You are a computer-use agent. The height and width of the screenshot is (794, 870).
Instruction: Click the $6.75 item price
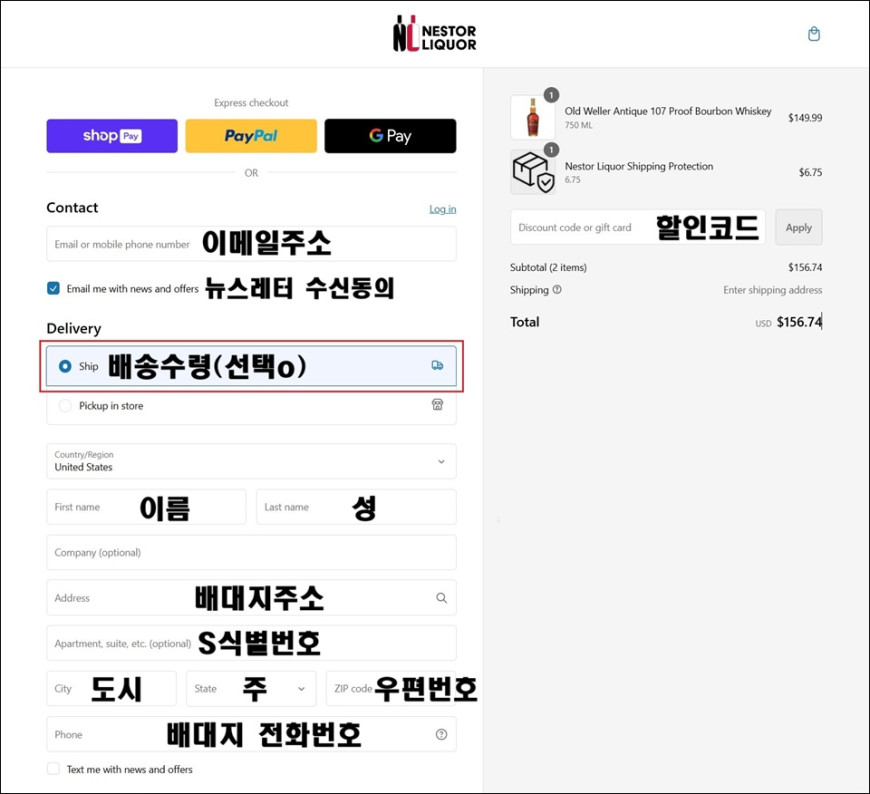coord(811,172)
